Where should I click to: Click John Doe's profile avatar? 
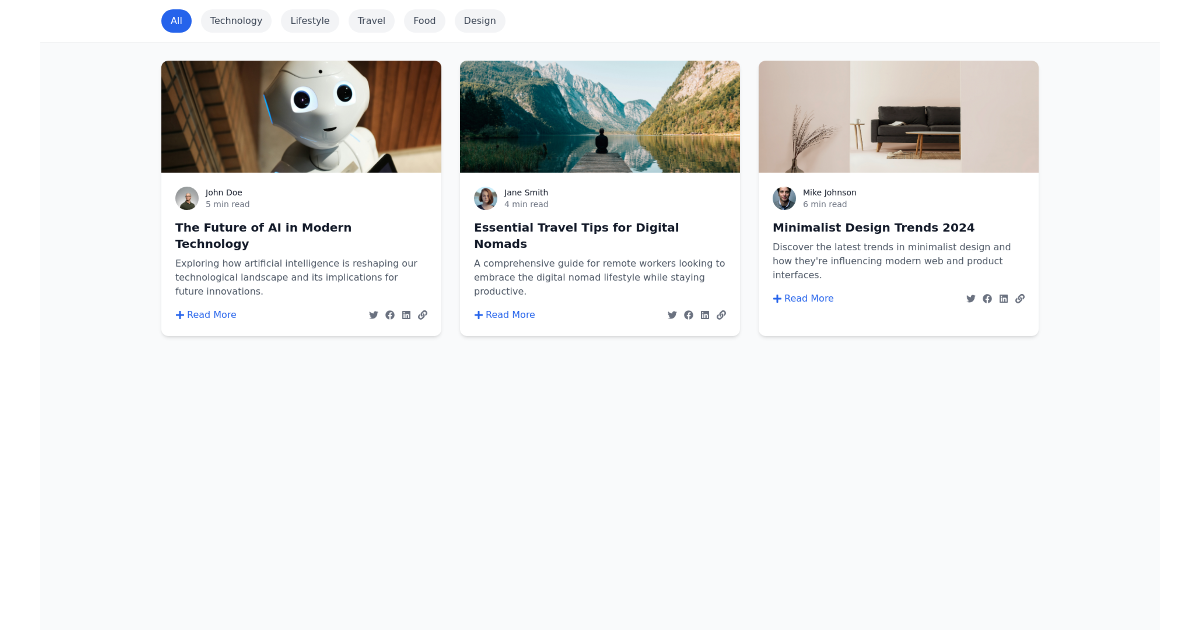coord(187,198)
